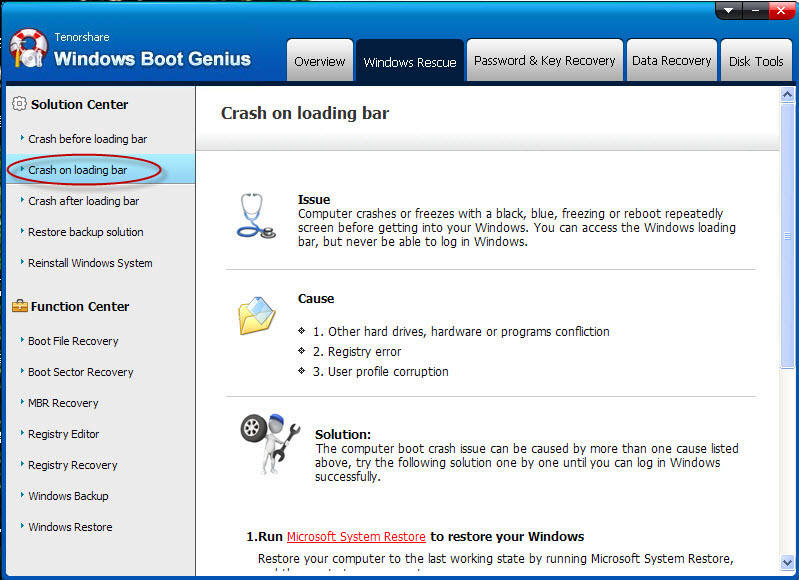Open Restore backup solution
This screenshot has height=580, width=799.
(x=86, y=232)
